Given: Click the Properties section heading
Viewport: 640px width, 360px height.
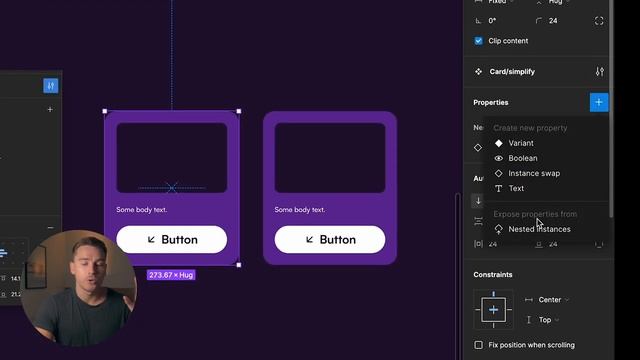Looking at the screenshot, I should 491,102.
